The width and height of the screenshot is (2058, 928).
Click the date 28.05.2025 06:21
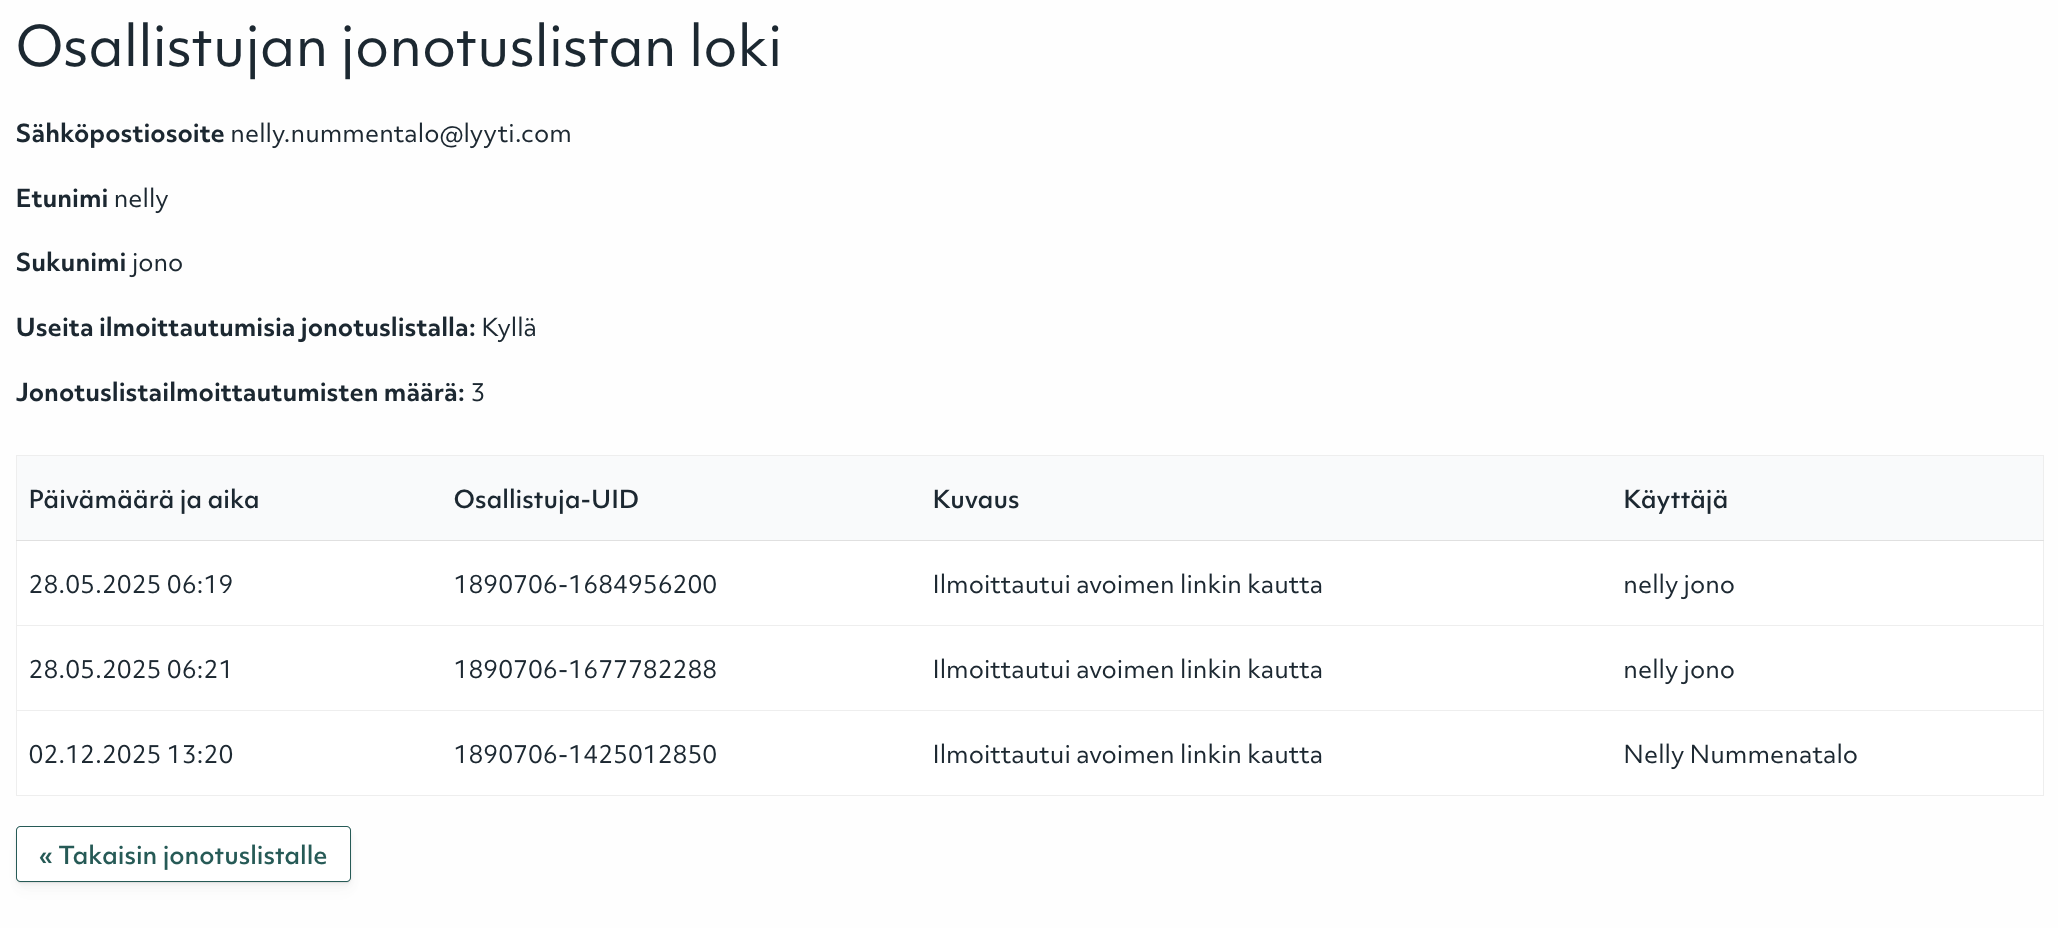click(x=131, y=669)
